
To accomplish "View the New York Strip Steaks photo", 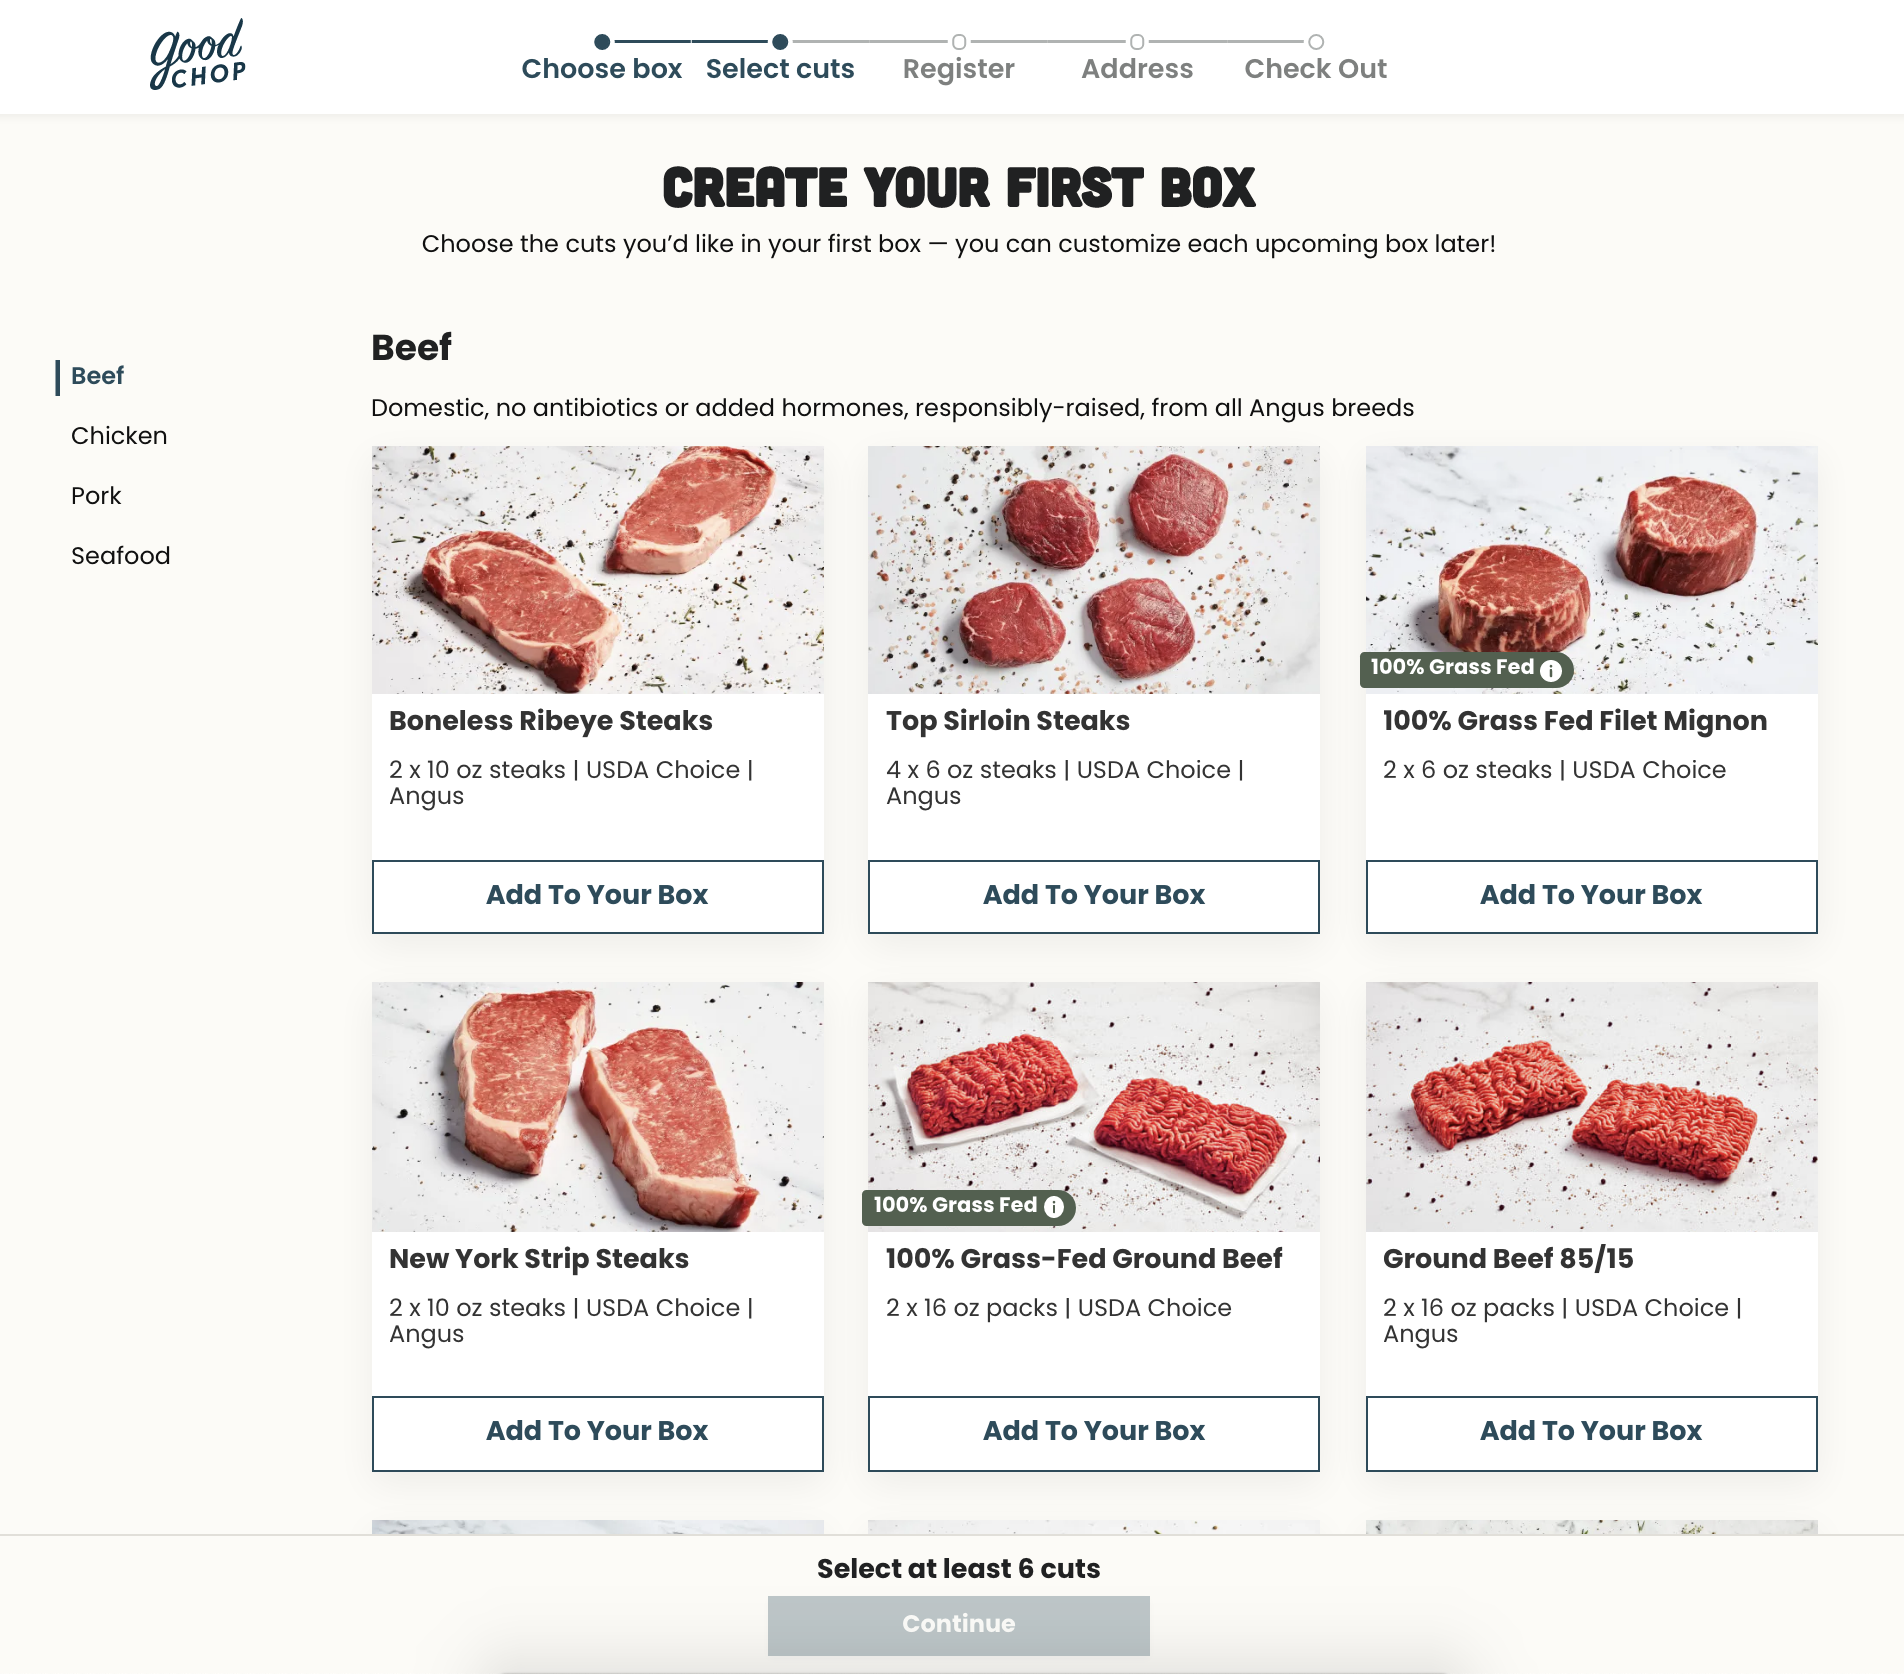I will (x=598, y=1107).
